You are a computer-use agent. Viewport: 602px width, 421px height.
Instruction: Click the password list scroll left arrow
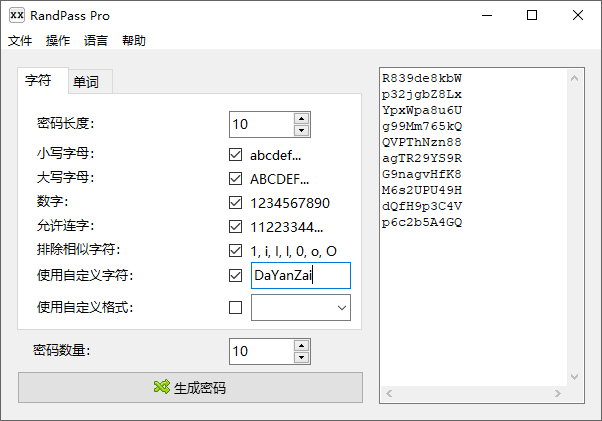point(389,393)
